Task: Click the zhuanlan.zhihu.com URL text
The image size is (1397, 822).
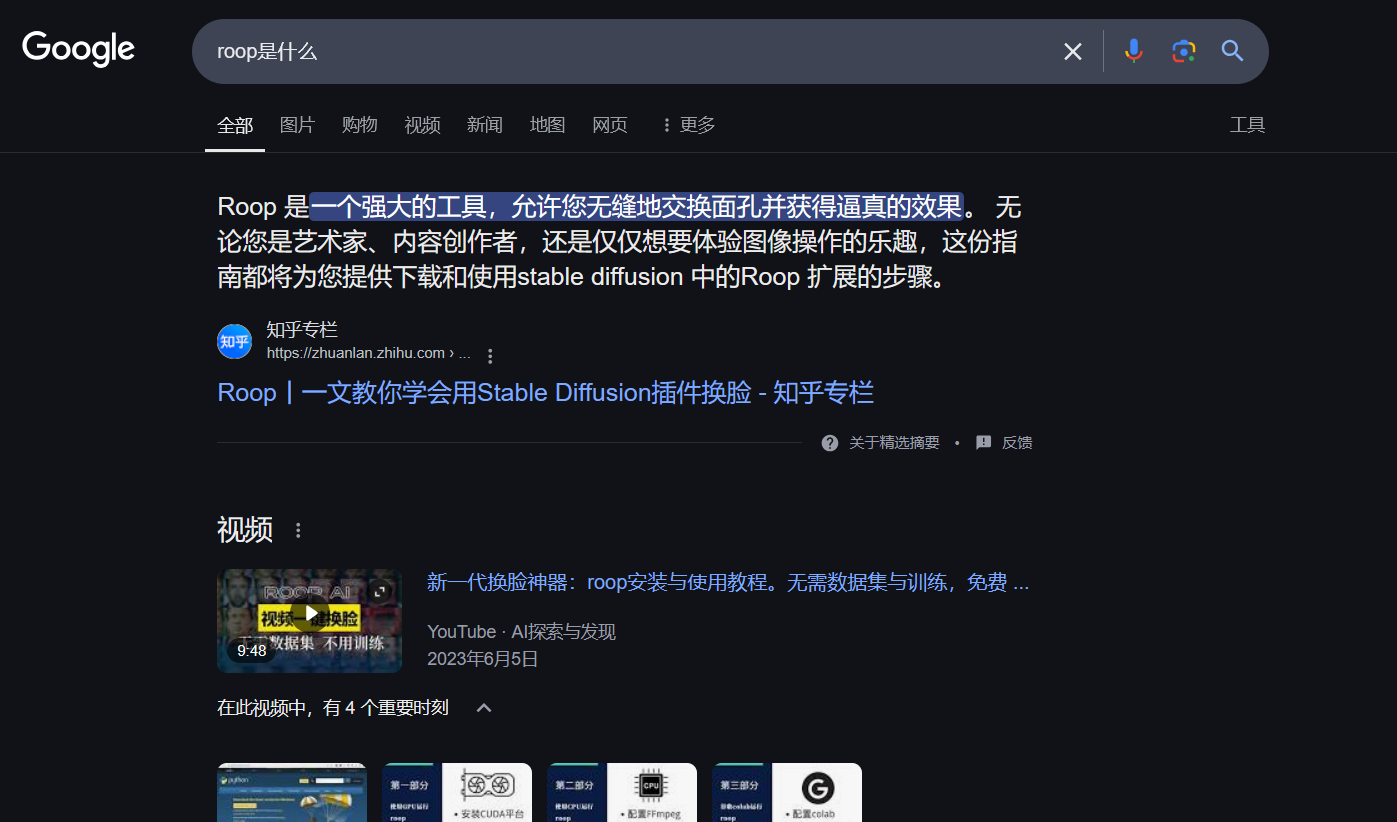Action: tap(366, 353)
